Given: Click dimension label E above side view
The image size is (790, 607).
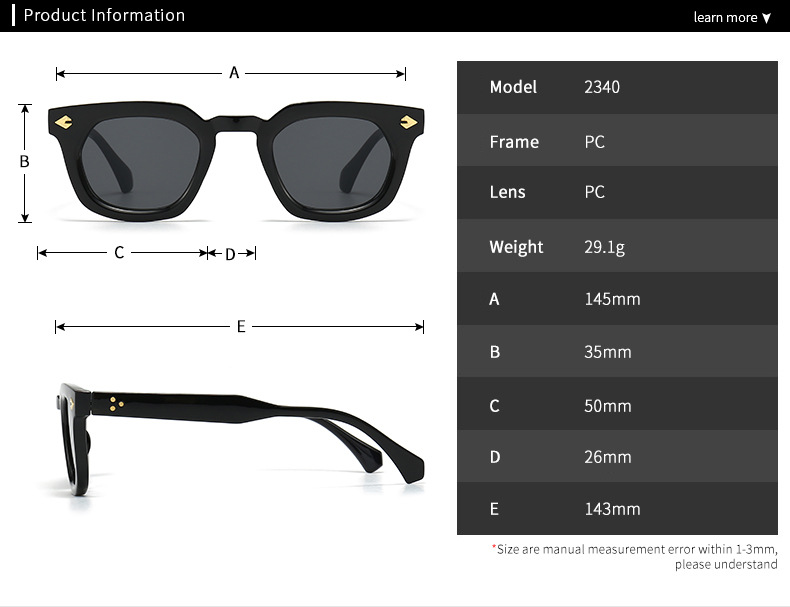Looking at the screenshot, I should pos(241,326).
